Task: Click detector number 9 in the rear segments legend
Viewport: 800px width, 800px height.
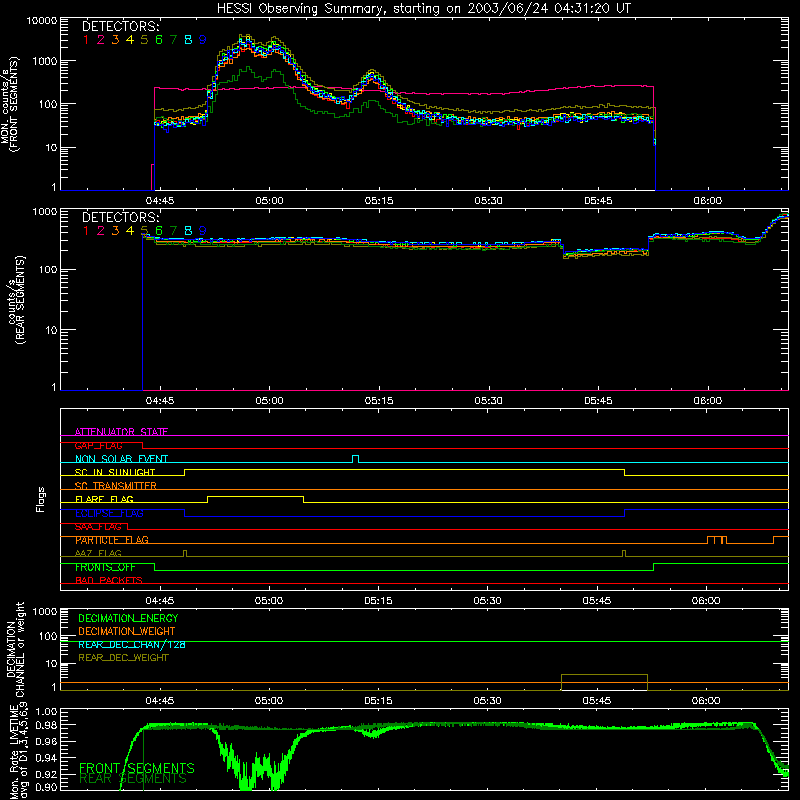Action: pyautogui.click(x=203, y=231)
